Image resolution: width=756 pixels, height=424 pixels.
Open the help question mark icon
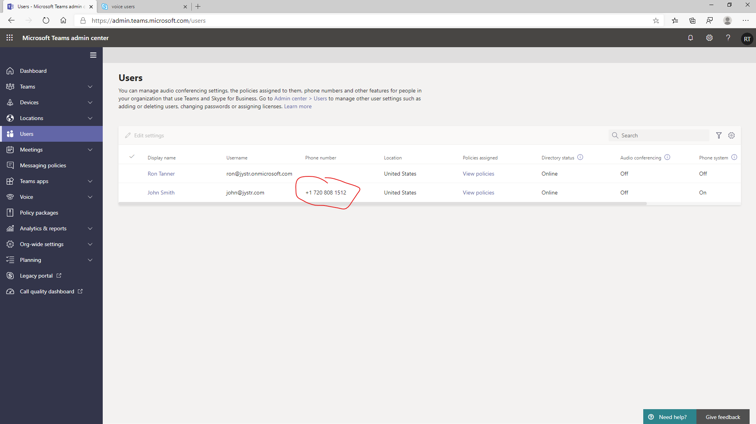[x=728, y=38]
